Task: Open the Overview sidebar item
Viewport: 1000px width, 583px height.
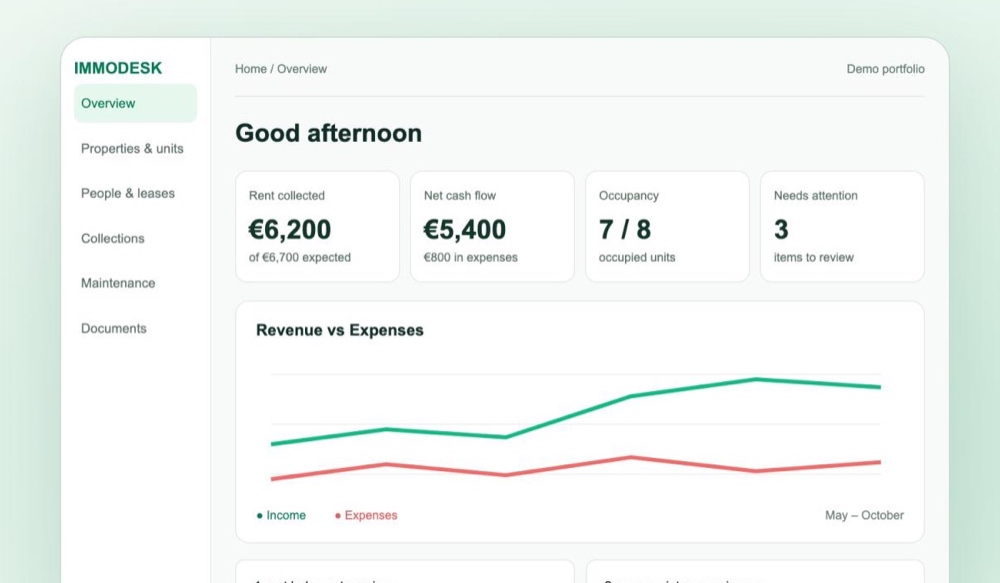Action: click(135, 103)
